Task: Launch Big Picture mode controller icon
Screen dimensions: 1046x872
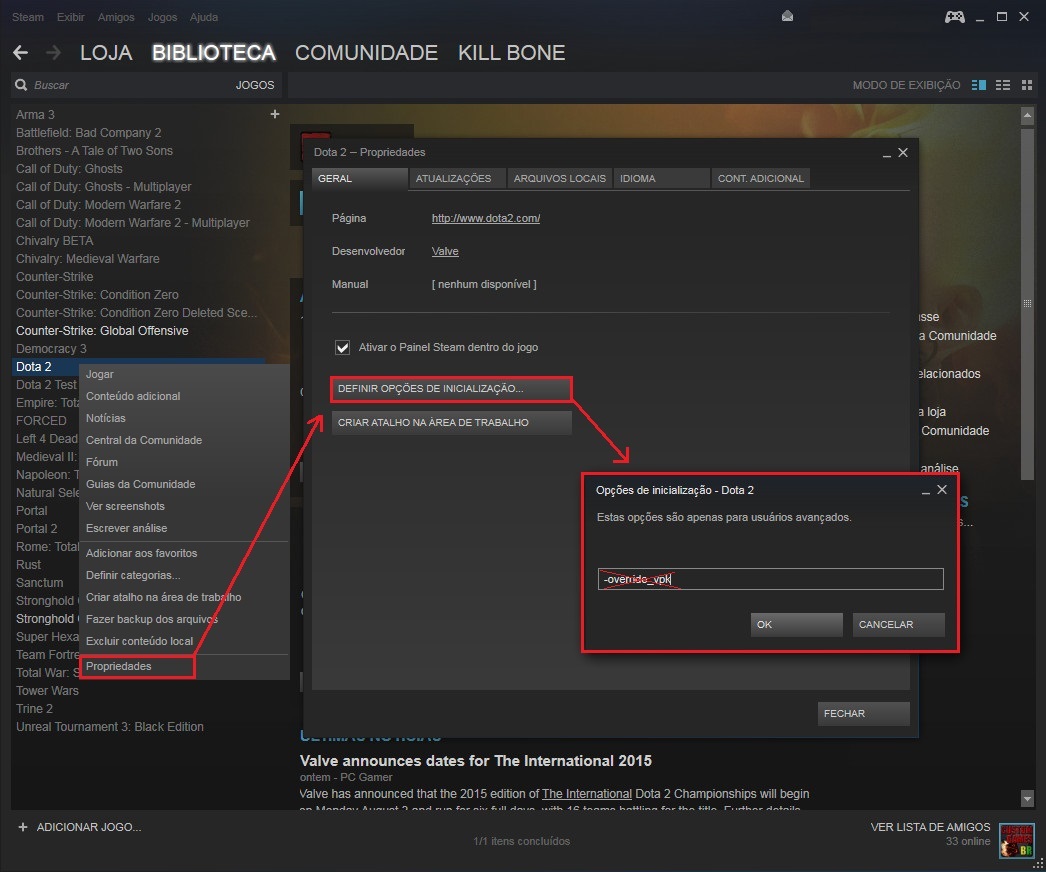Action: 955,17
